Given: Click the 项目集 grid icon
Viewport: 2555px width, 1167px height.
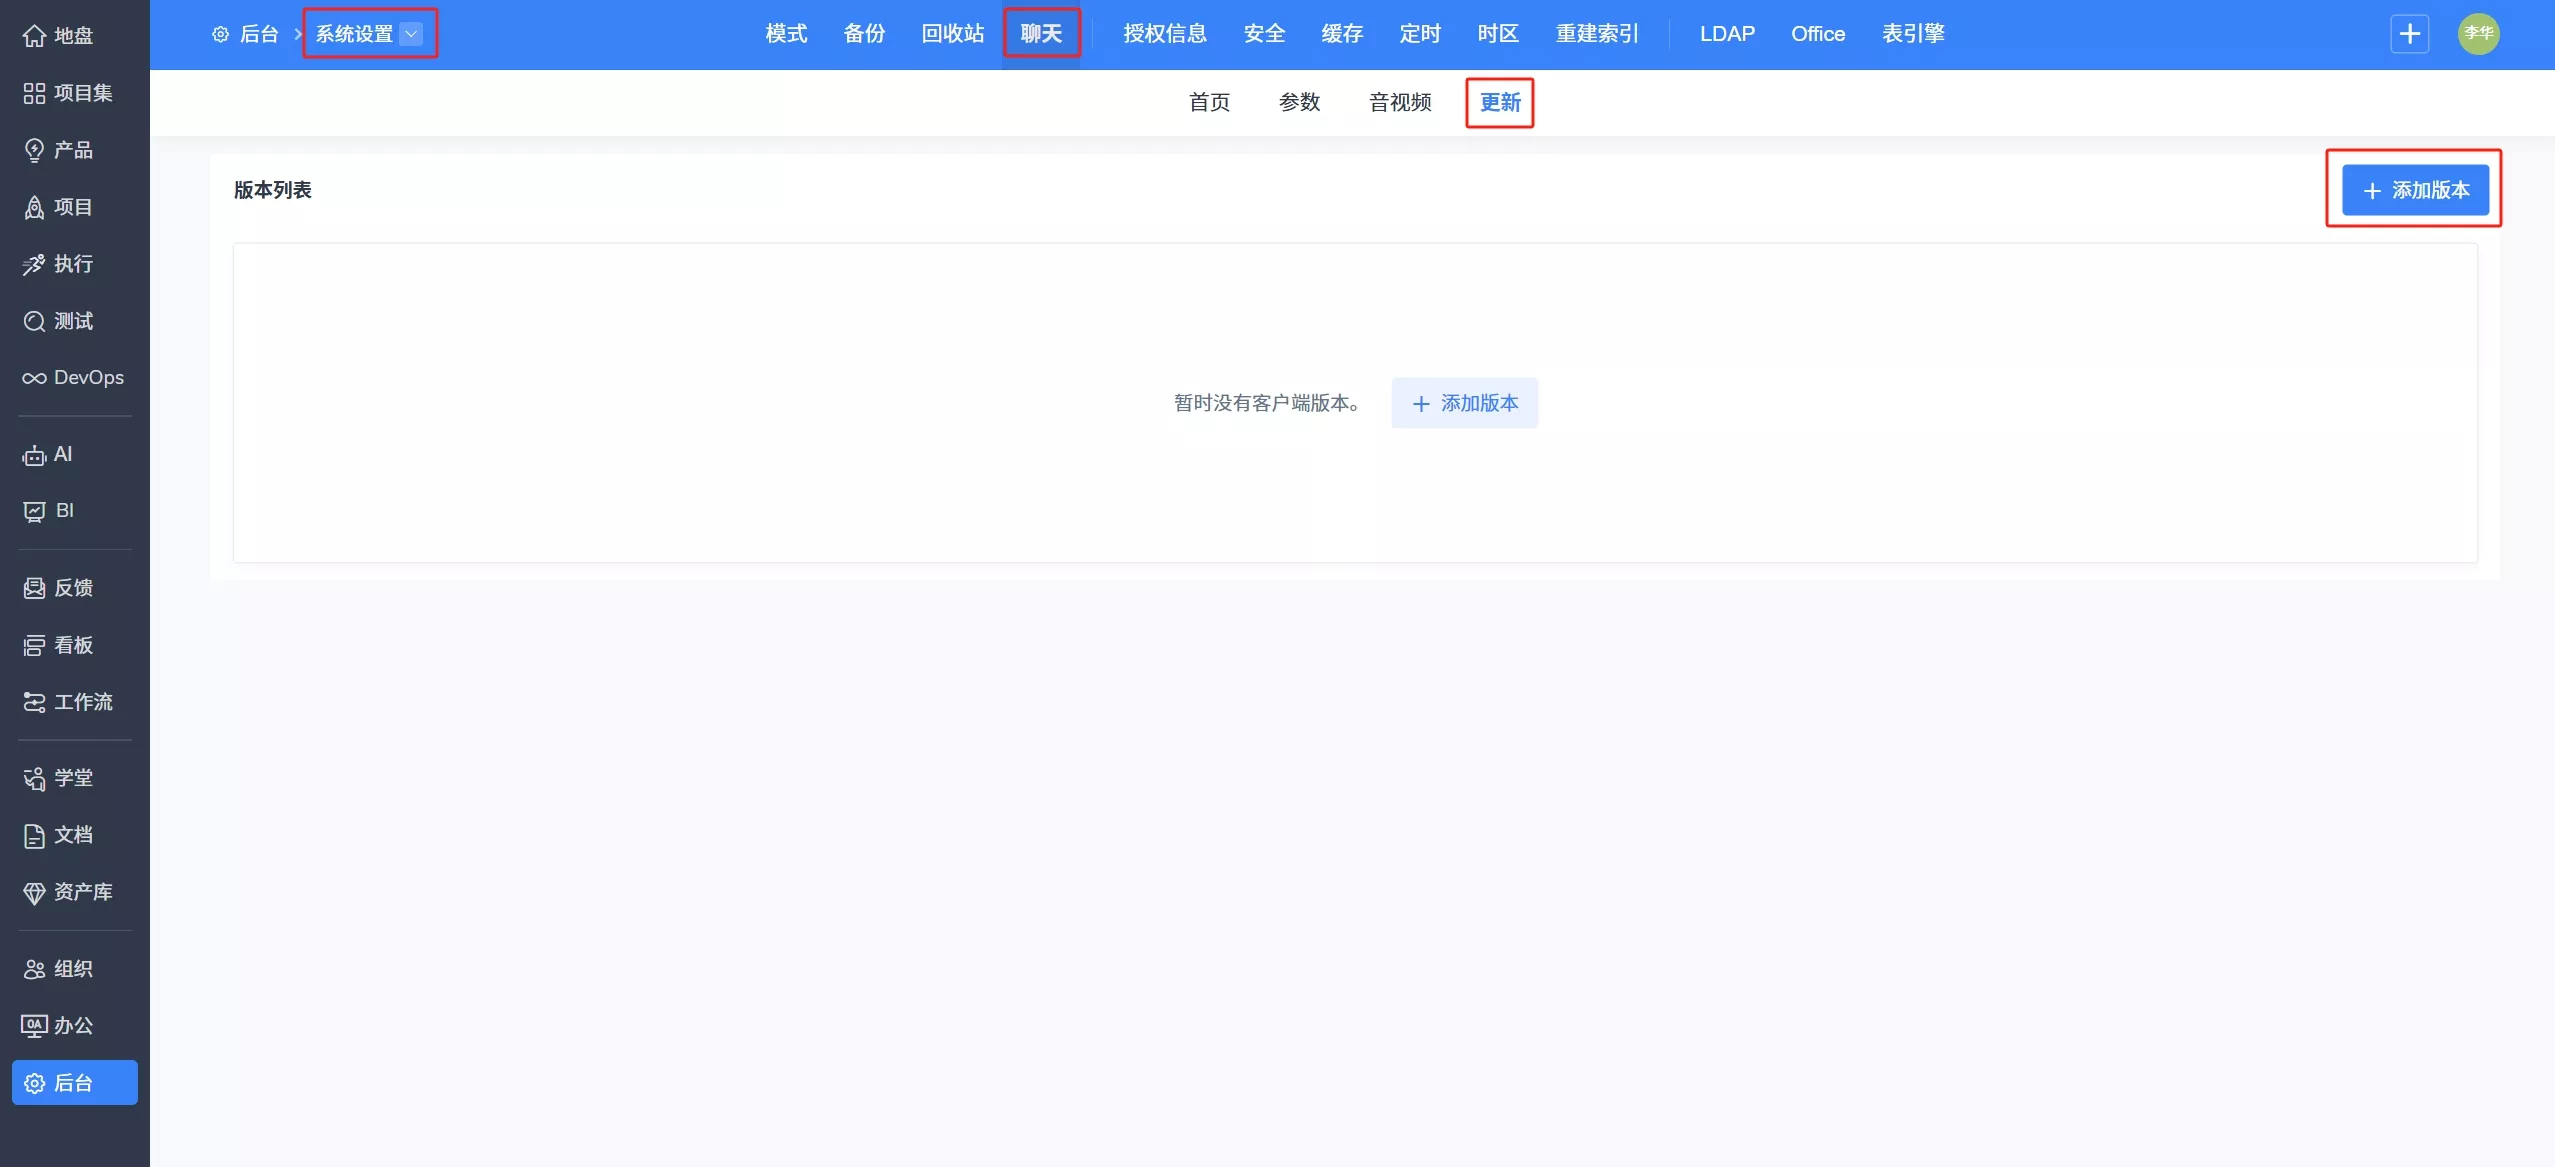Looking at the screenshot, I should (34, 93).
